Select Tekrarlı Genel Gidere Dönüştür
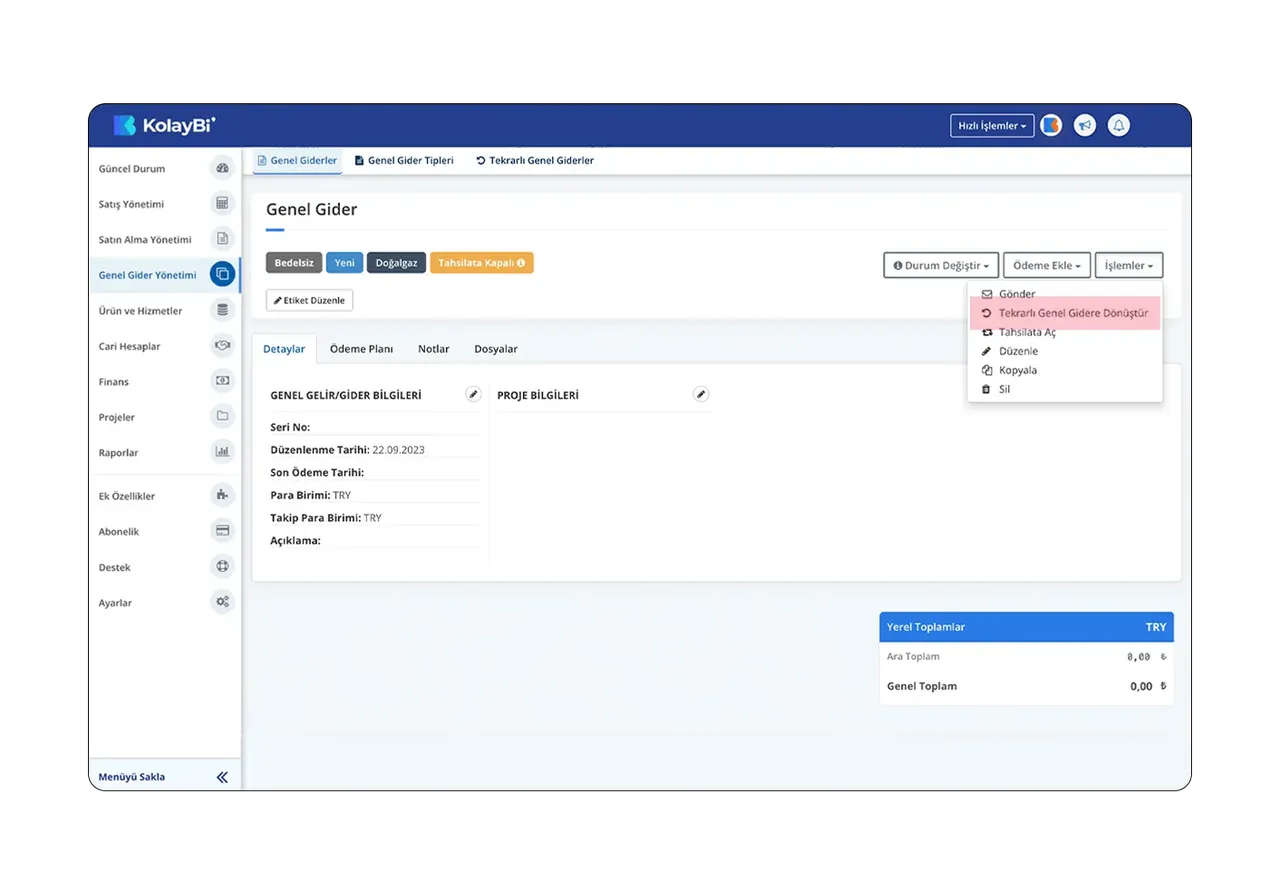The image size is (1280, 870). click(x=1065, y=313)
